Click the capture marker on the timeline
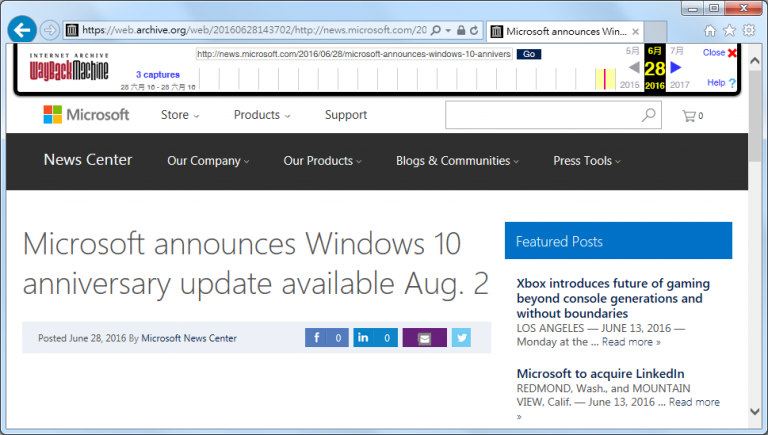The height and width of the screenshot is (435, 768). click(605, 79)
